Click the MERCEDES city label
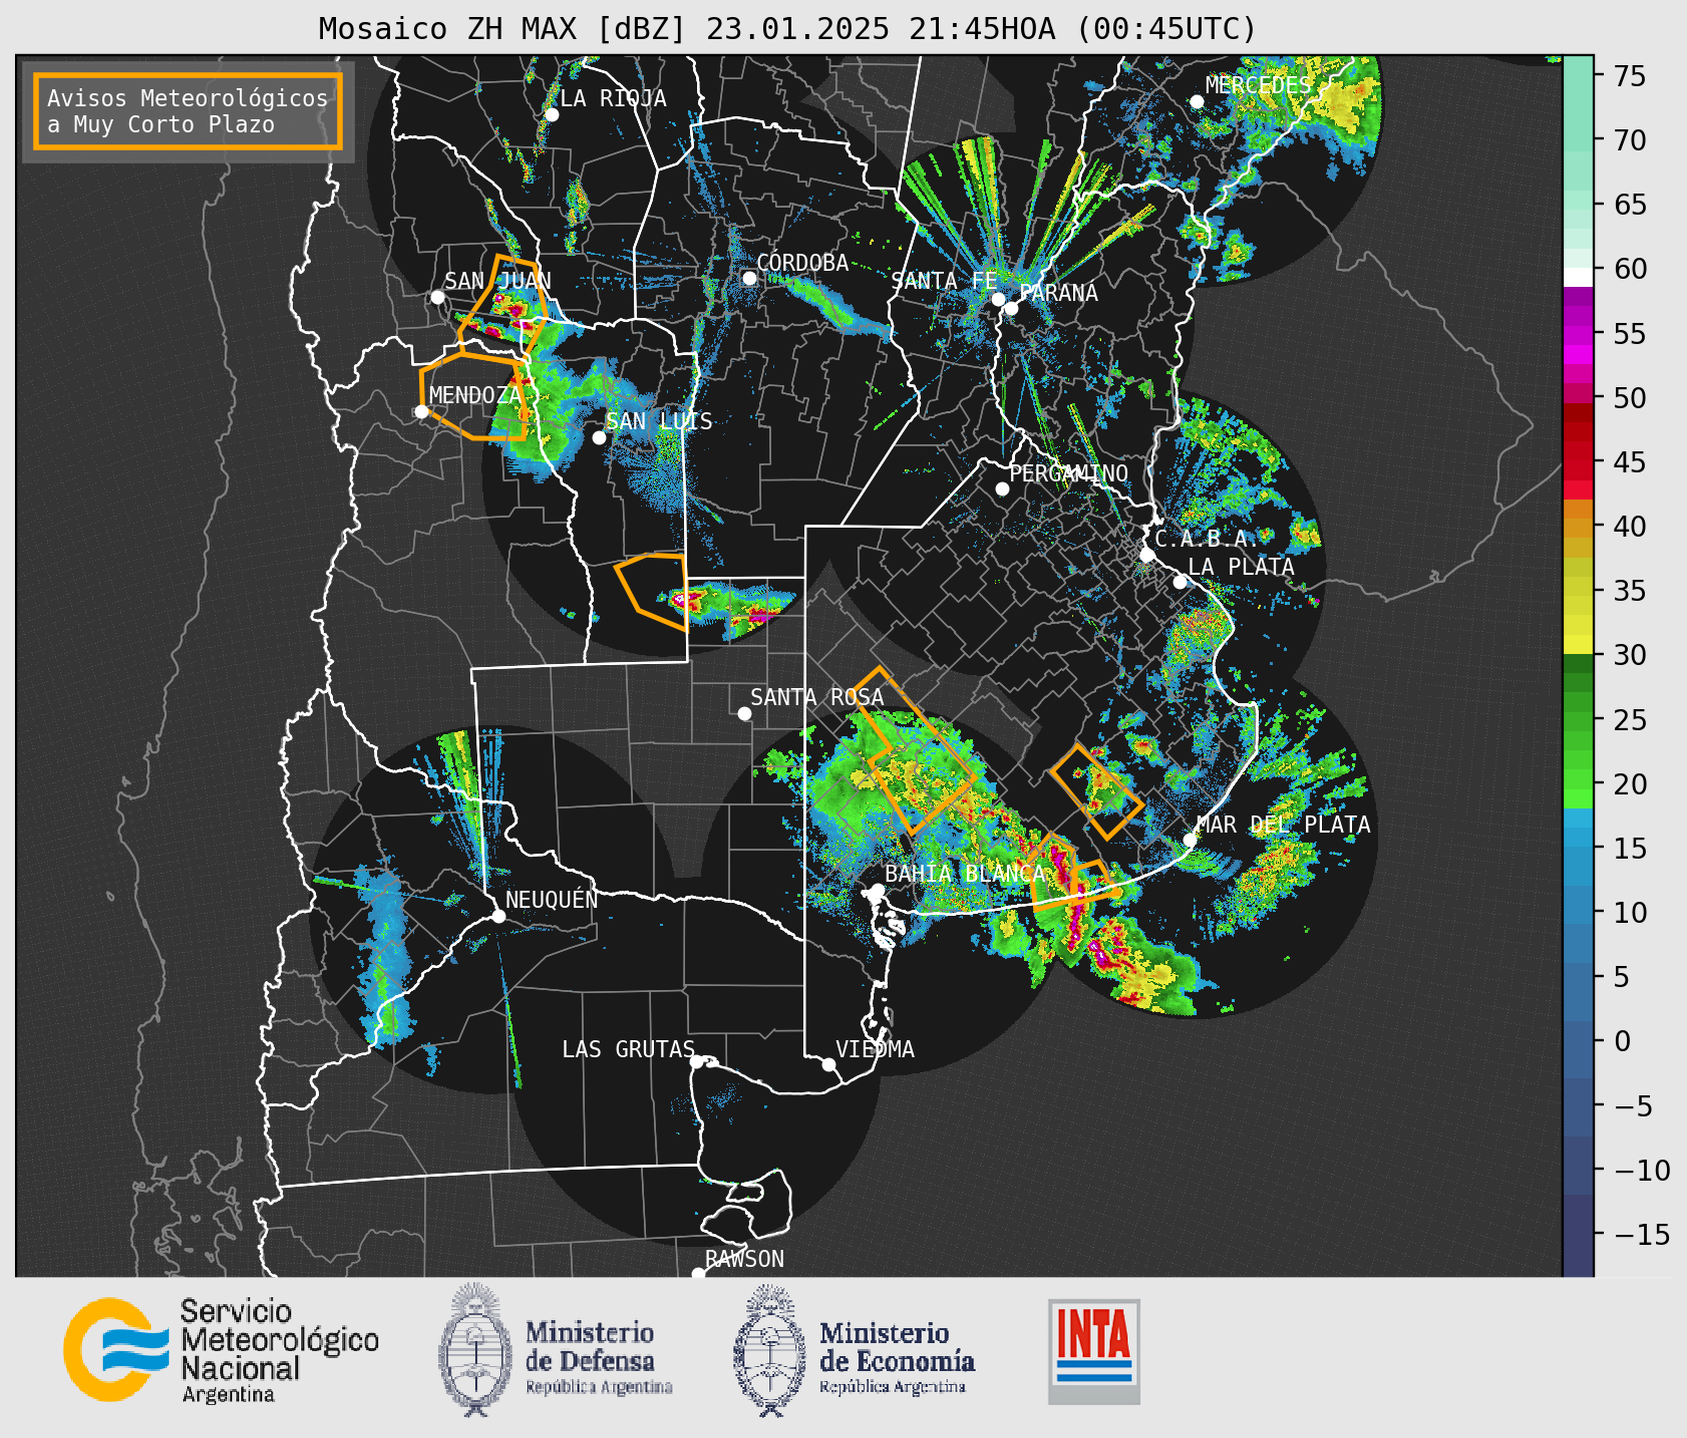This screenshot has width=1687, height=1438. [1258, 85]
